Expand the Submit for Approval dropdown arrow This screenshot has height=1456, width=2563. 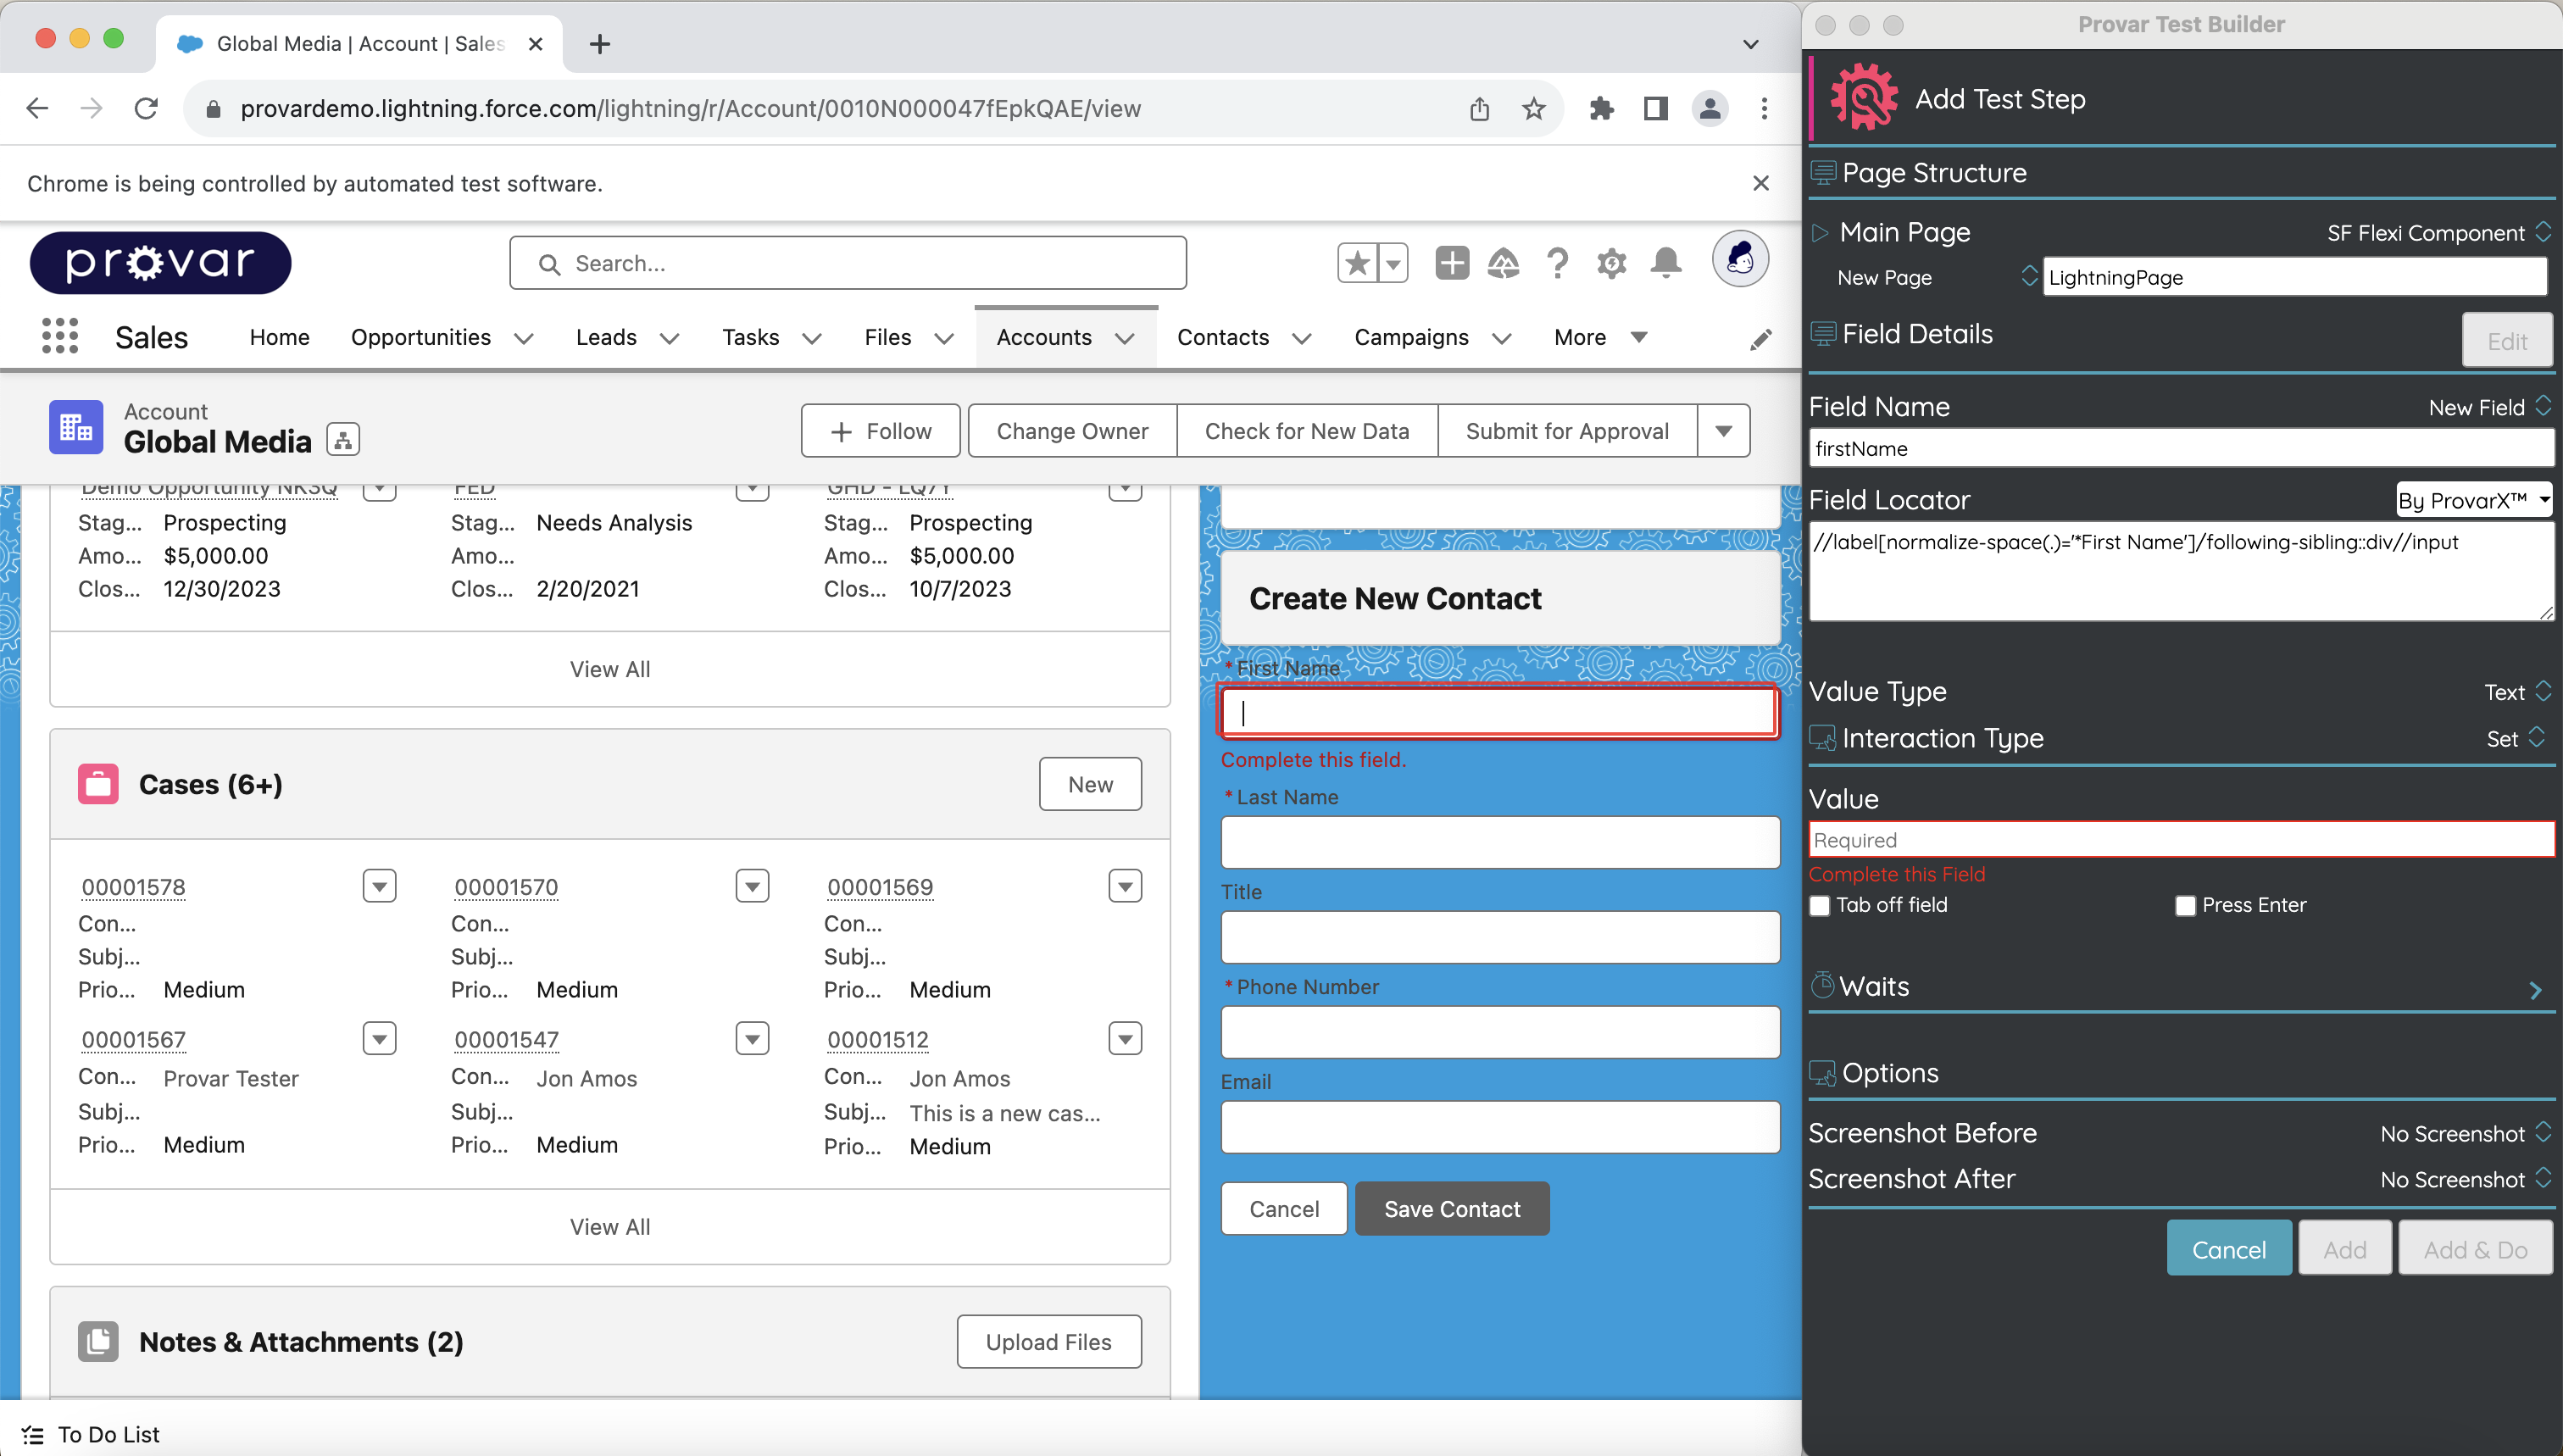tap(1723, 430)
